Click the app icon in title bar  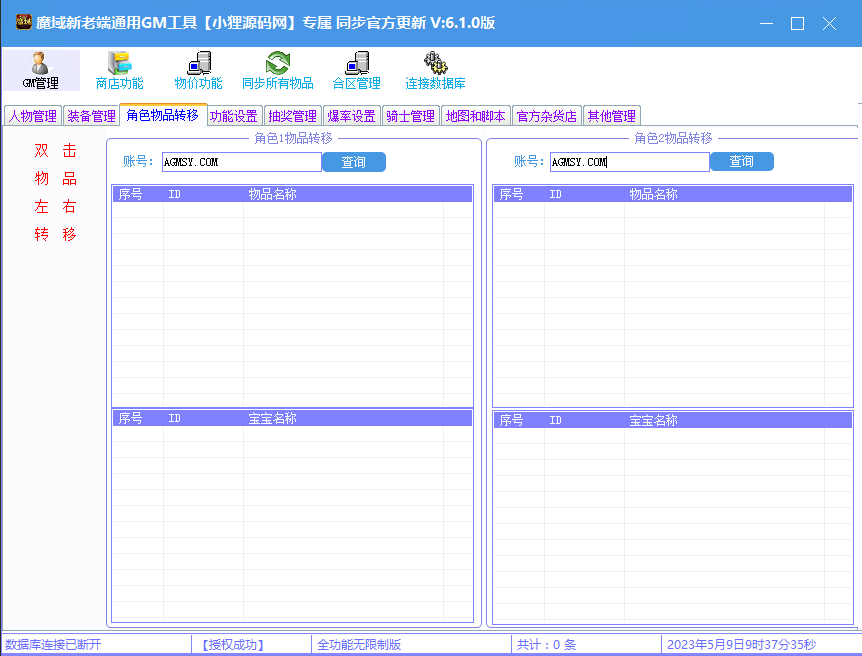tap(23, 23)
